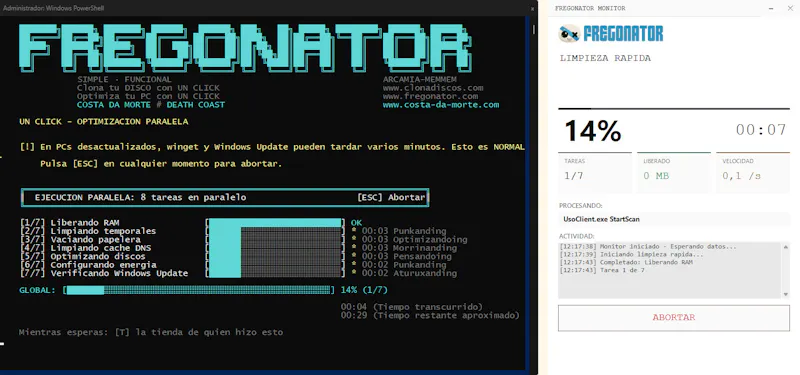Click the www.costa-da-morte.com link text
This screenshot has height=375, width=800.
(x=441, y=105)
